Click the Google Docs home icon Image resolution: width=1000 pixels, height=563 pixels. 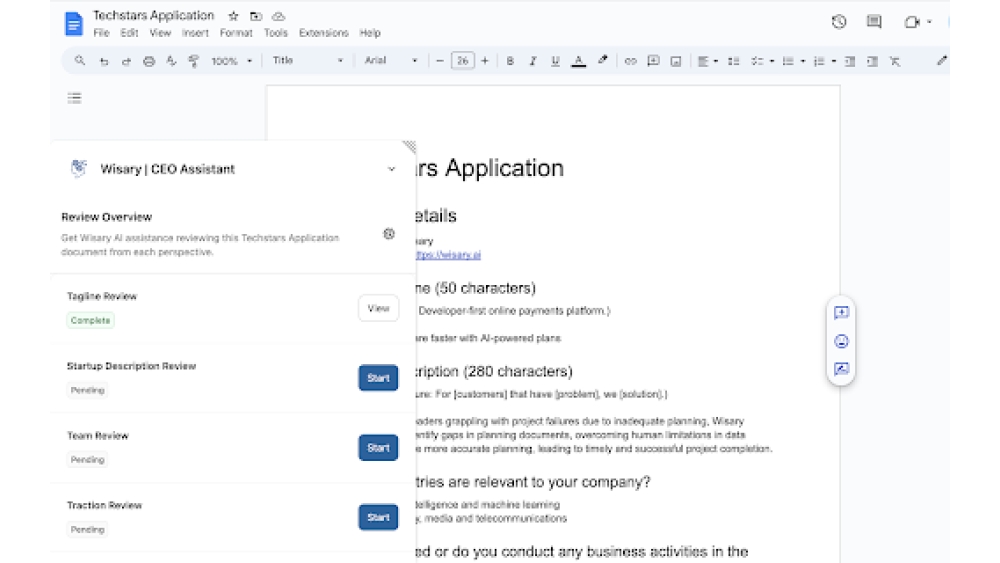tap(74, 24)
